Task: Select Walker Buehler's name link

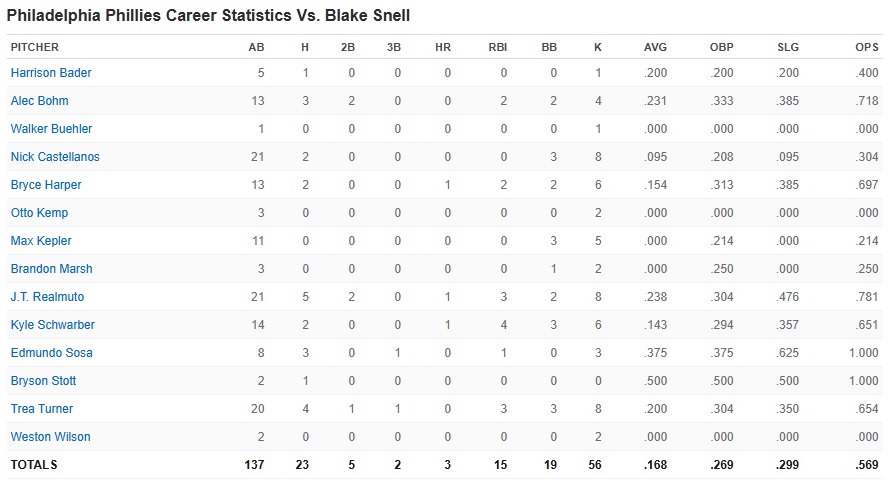Action: (x=51, y=129)
